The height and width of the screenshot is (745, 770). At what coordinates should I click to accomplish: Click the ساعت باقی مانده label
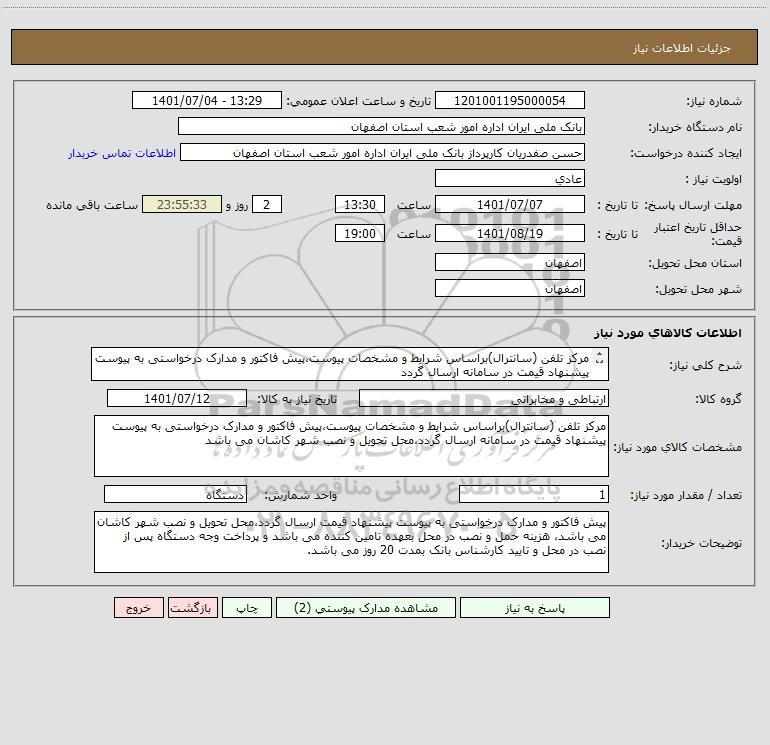pos(92,205)
